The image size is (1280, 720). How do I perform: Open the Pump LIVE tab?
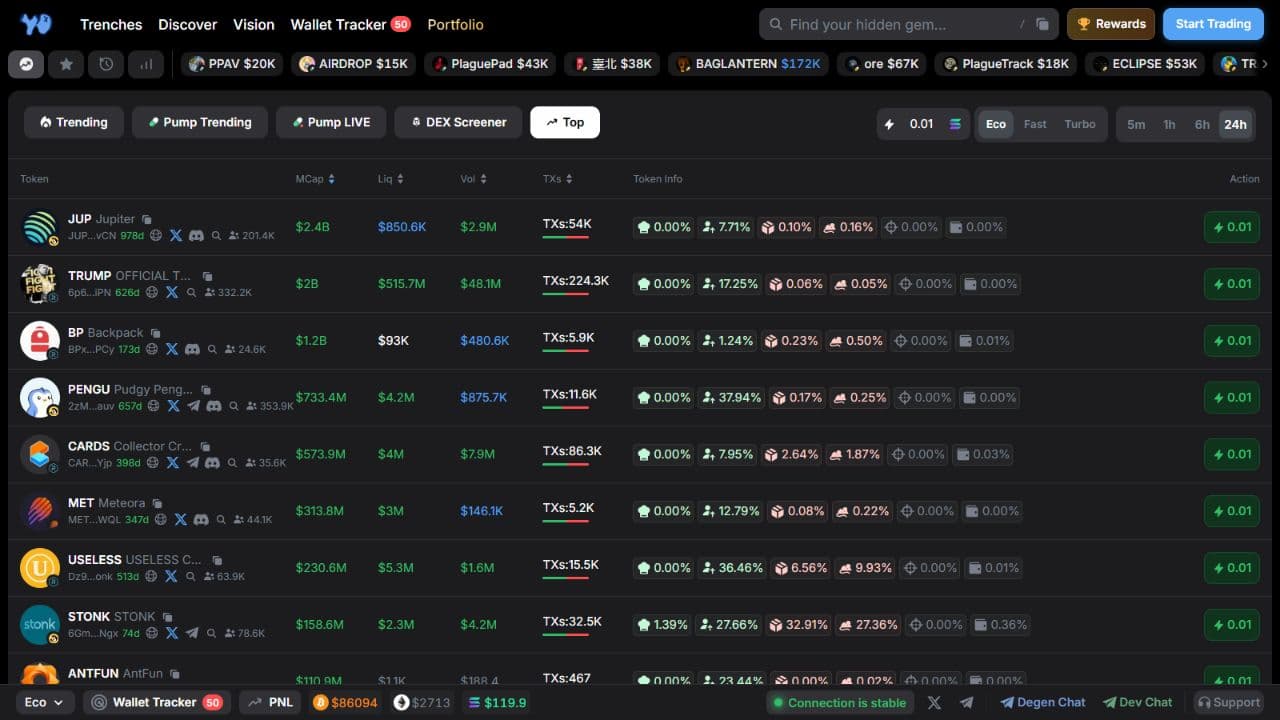(x=331, y=122)
